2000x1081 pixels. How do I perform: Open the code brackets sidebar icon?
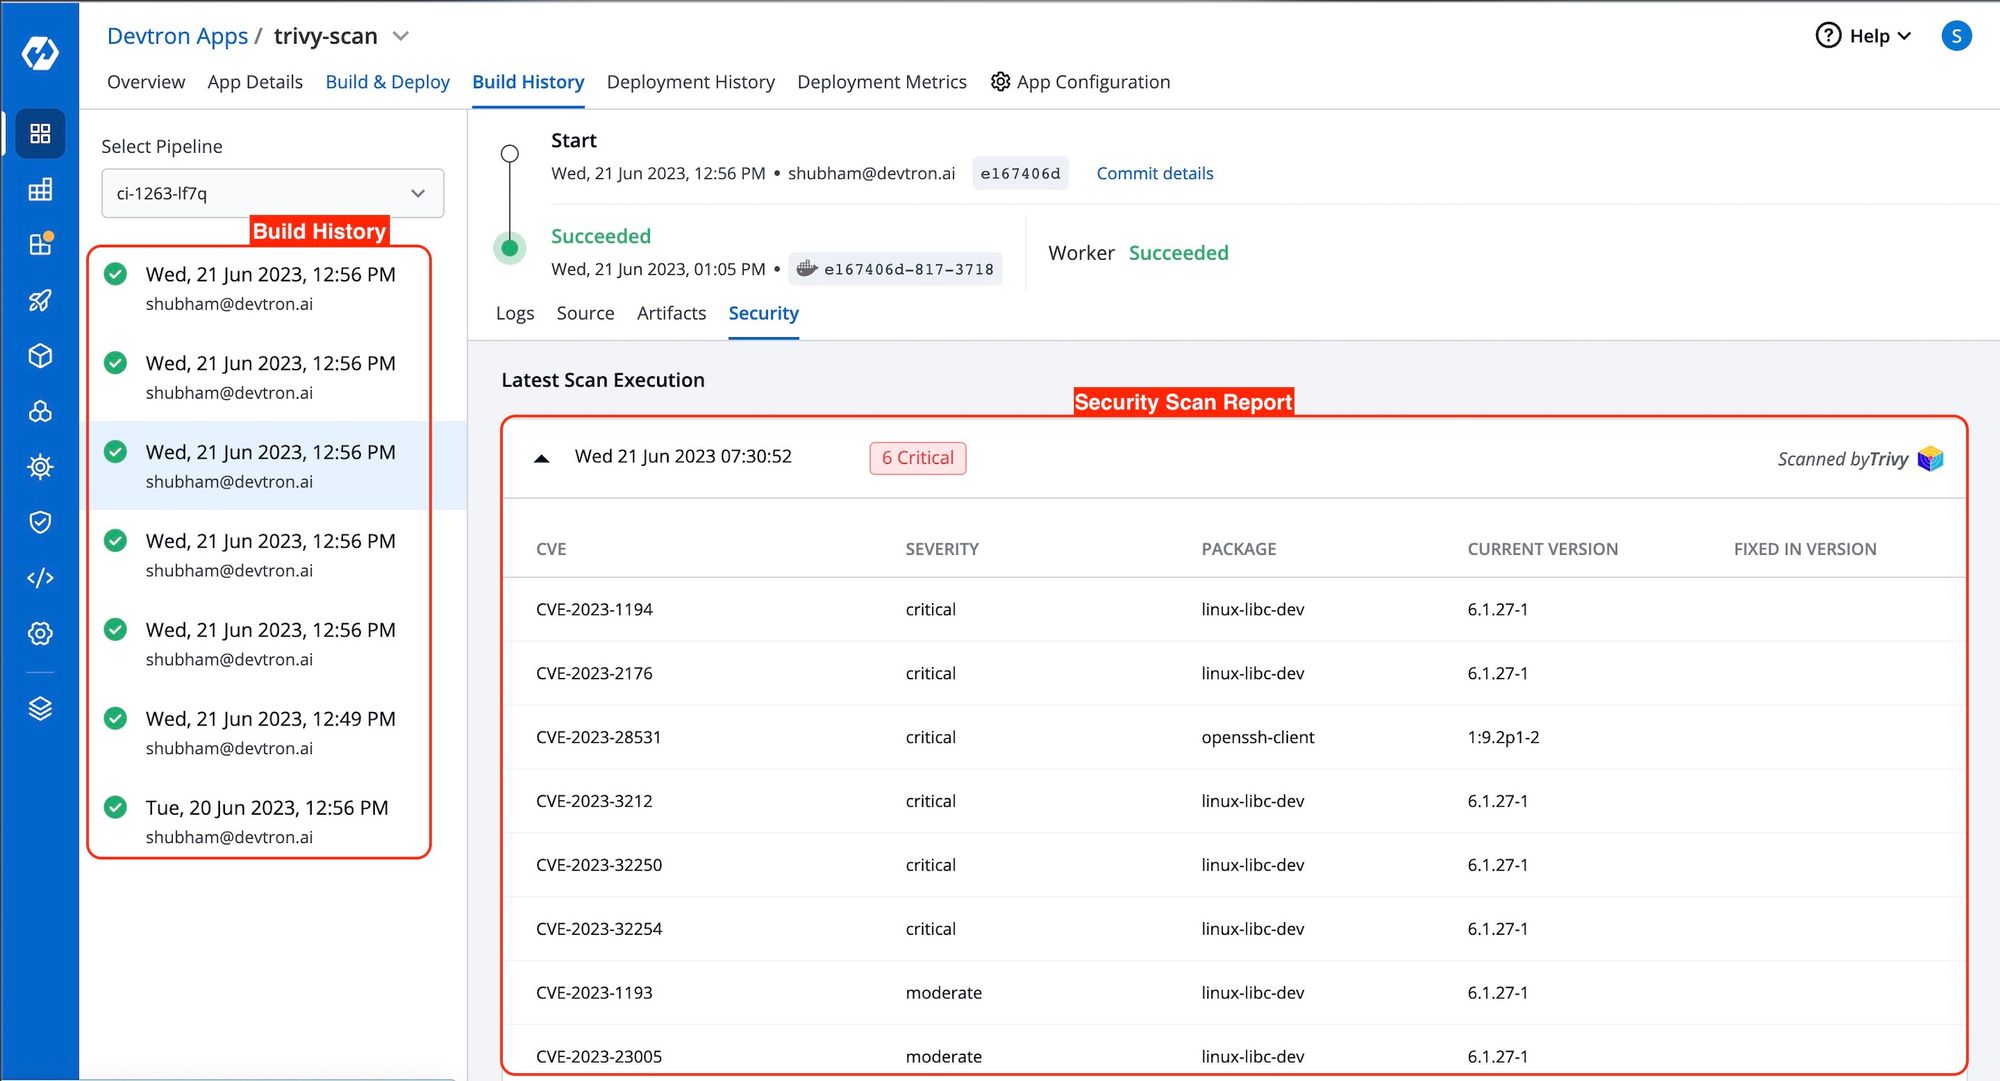40,578
